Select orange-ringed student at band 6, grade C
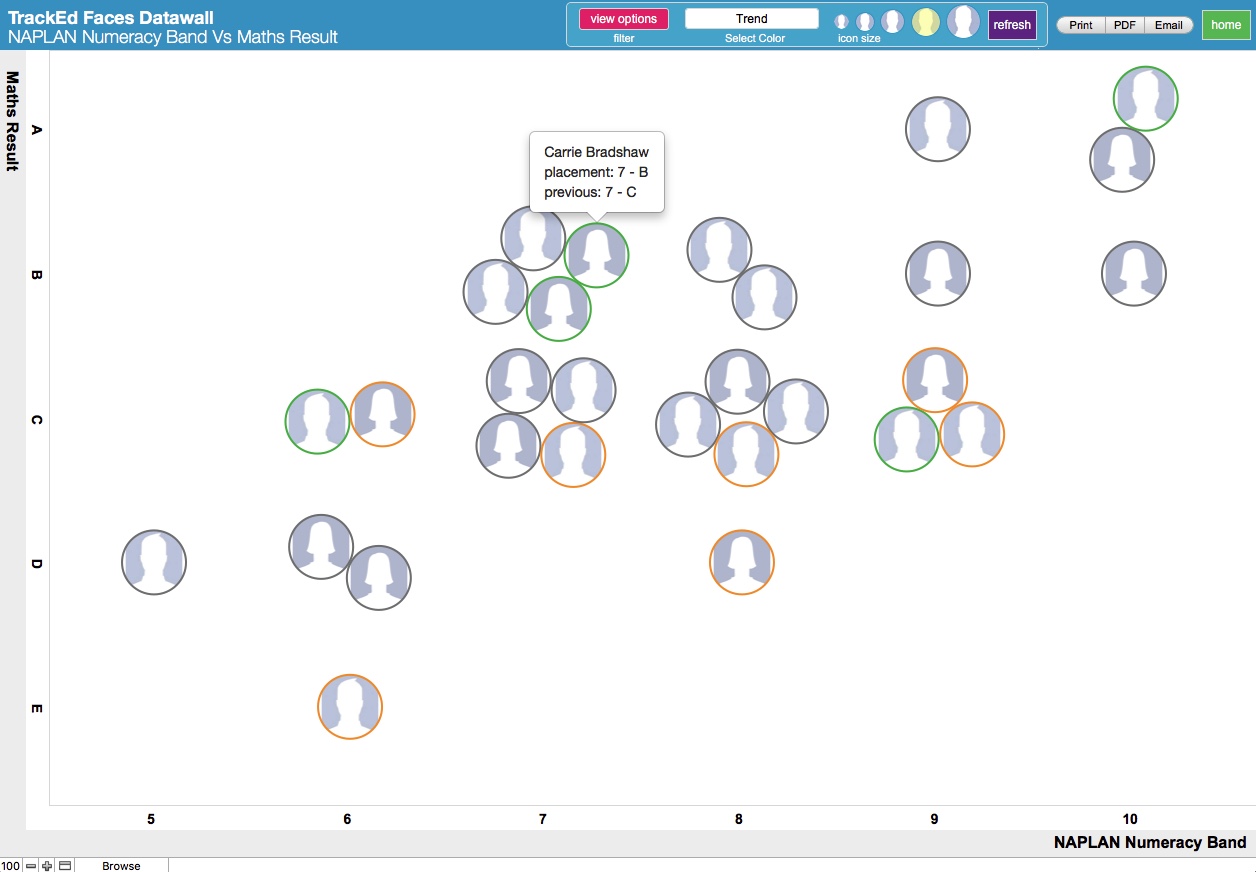 pyautogui.click(x=383, y=414)
